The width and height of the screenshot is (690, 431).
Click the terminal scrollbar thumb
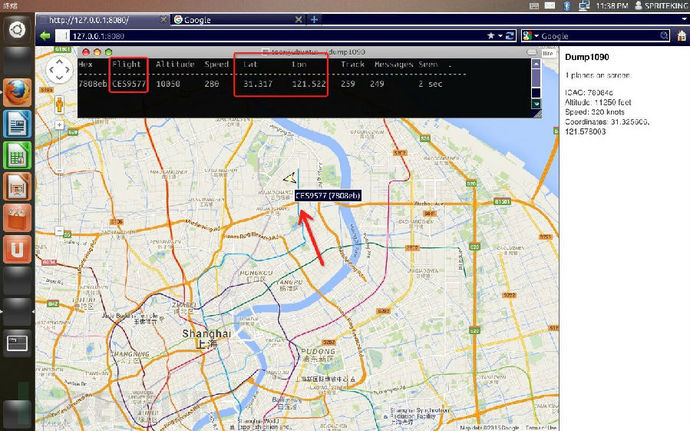coord(536,77)
